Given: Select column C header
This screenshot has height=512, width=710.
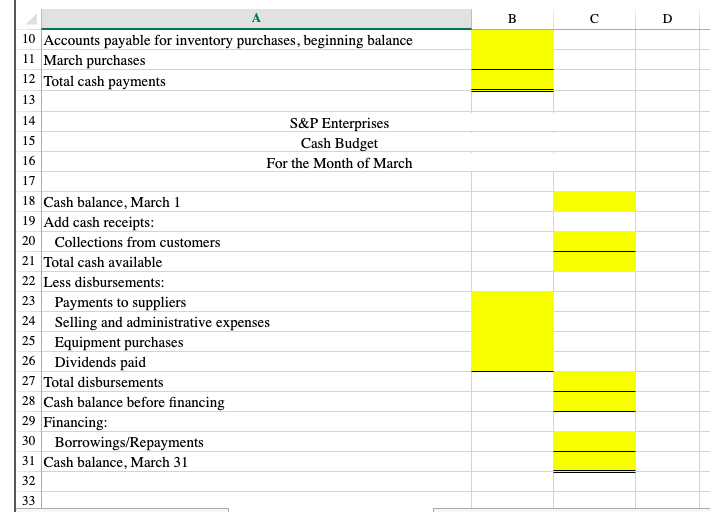Looking at the screenshot, I should 594,19.
